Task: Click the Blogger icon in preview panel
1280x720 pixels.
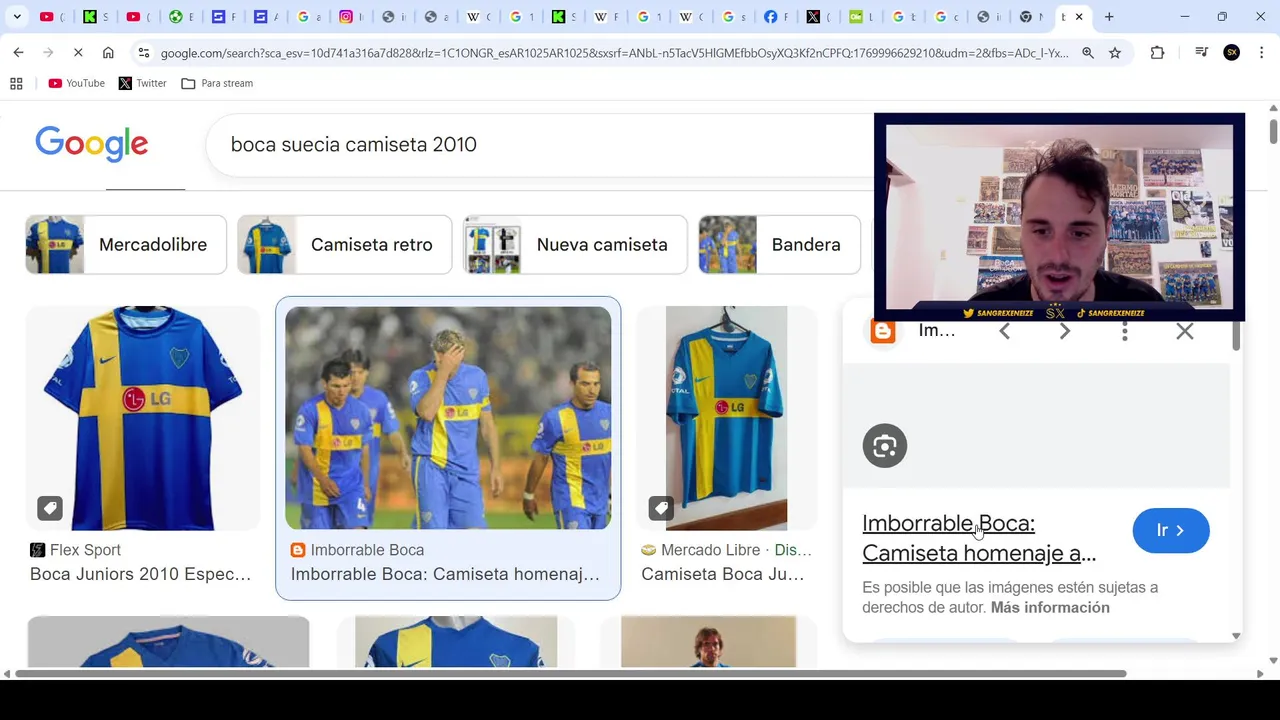Action: (x=883, y=331)
